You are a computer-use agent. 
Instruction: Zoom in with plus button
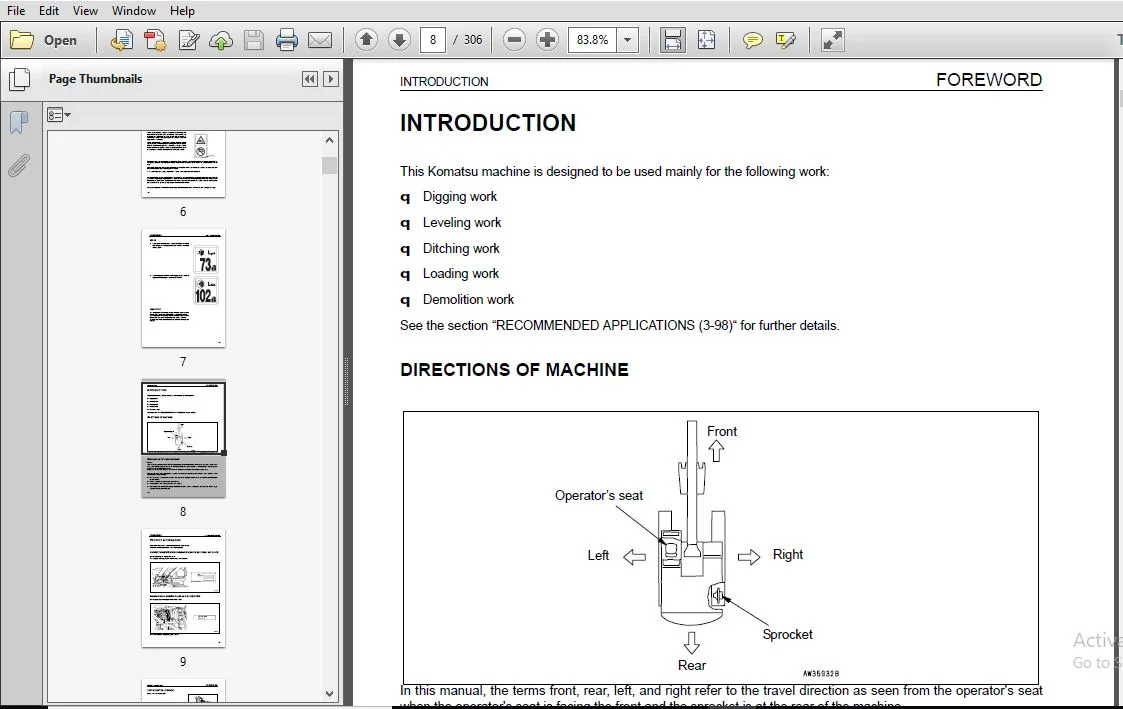pos(546,39)
